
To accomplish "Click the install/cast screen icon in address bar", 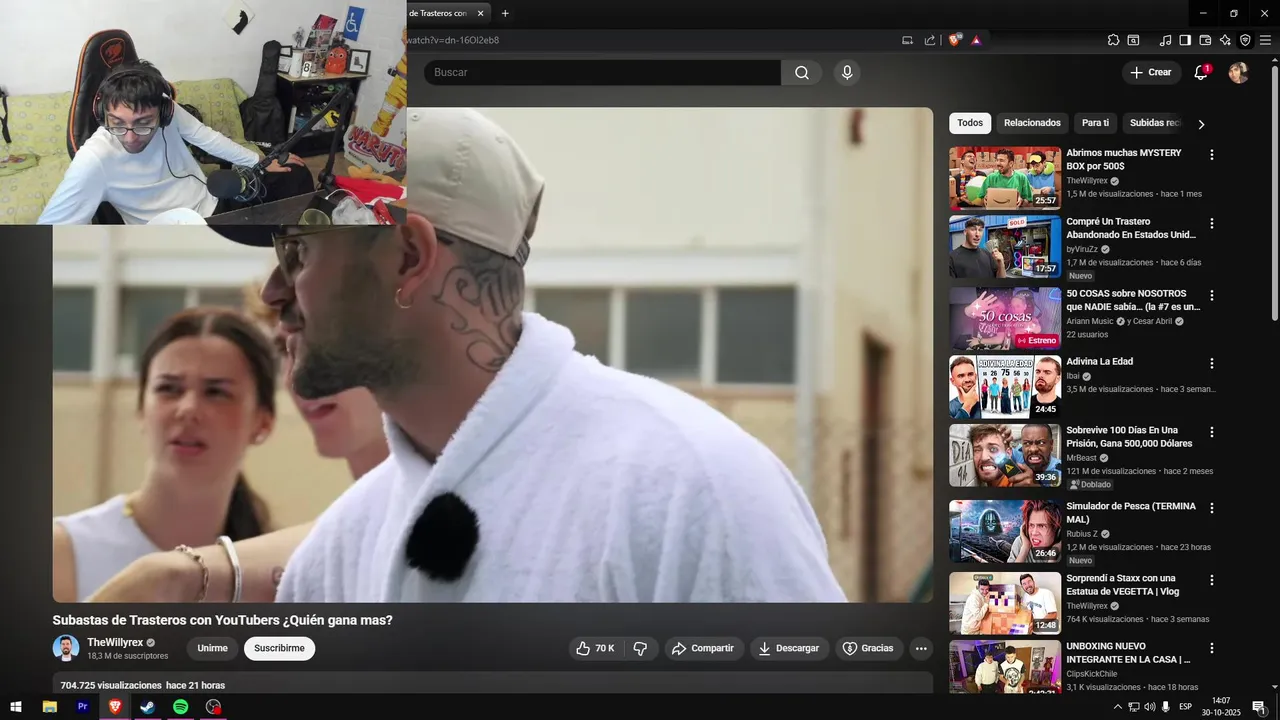I will point(907,40).
